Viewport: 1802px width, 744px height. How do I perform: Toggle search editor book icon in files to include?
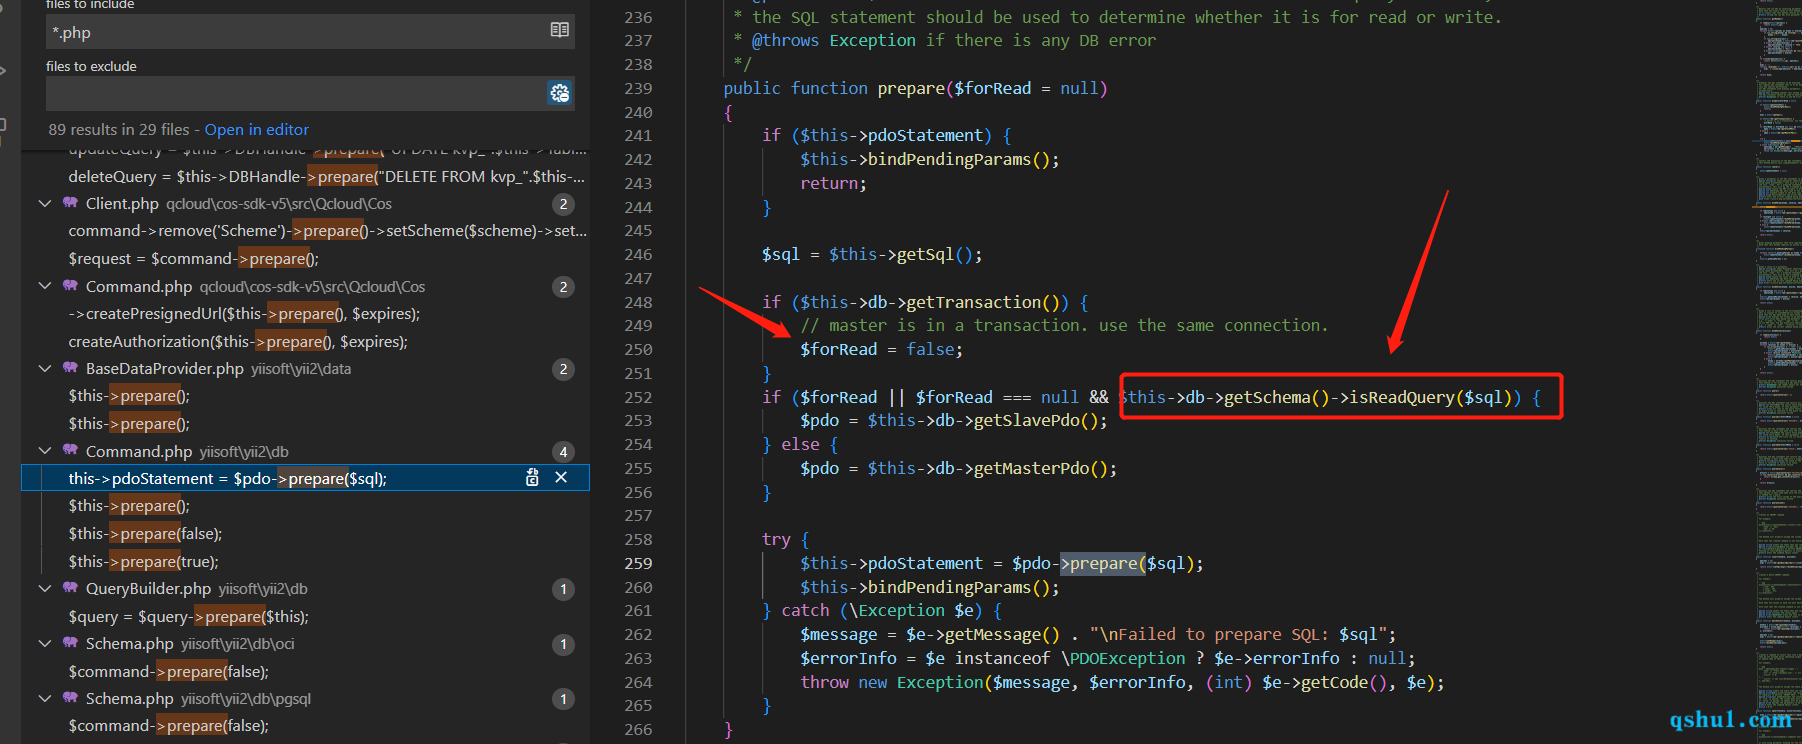coord(560,31)
